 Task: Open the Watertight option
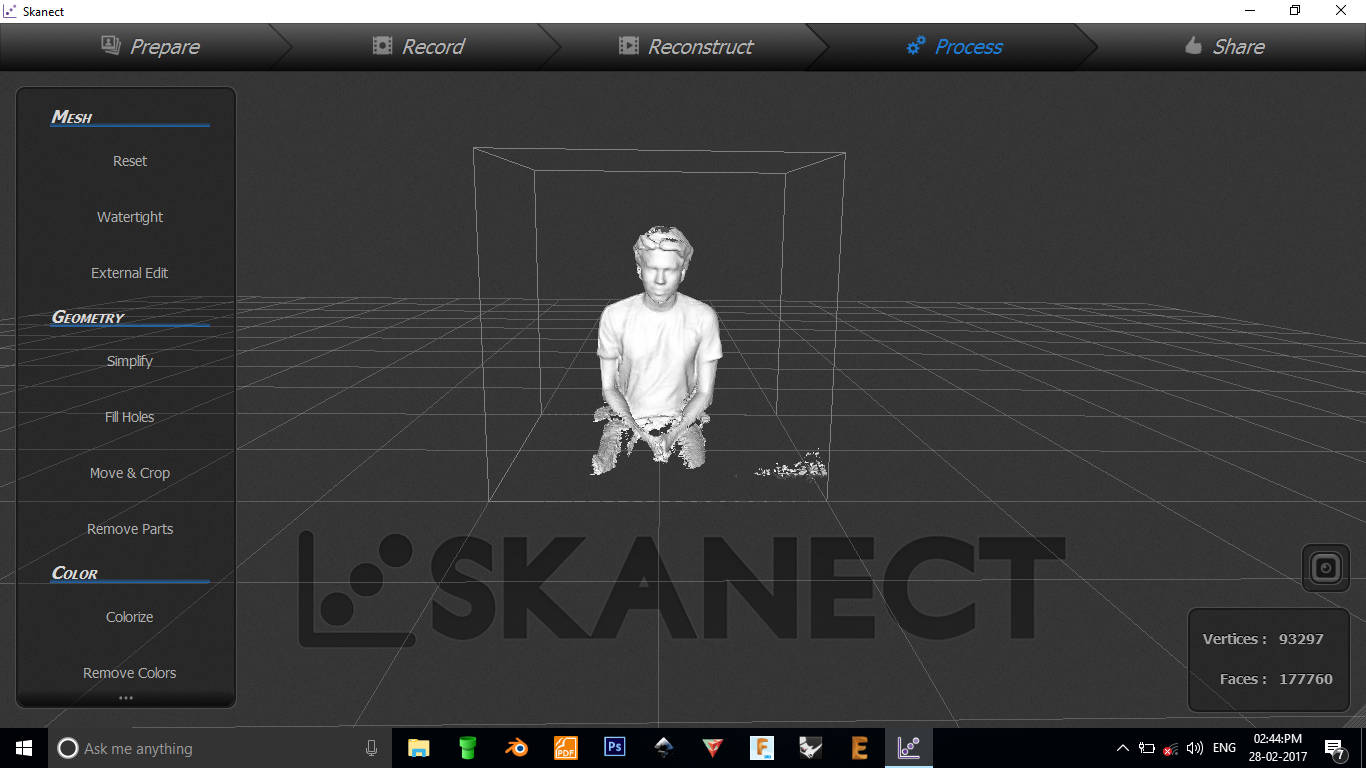click(x=130, y=217)
